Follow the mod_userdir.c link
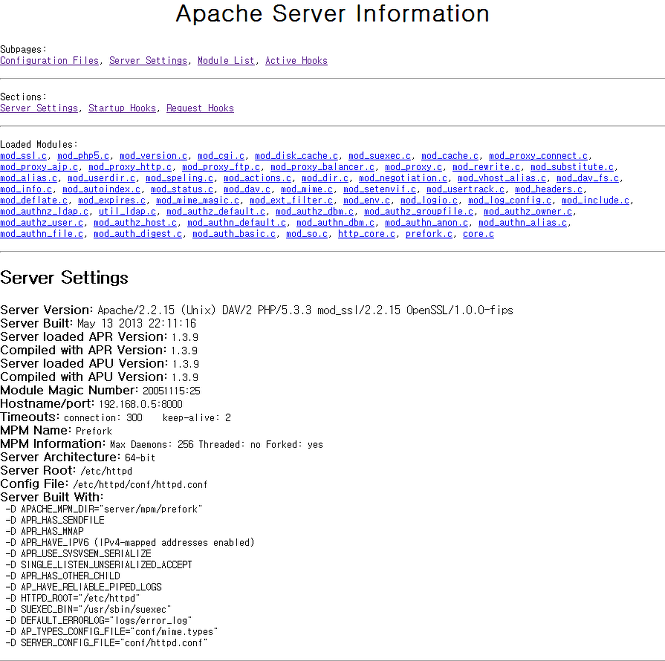The height and width of the screenshot is (661, 665). [x=101, y=178]
